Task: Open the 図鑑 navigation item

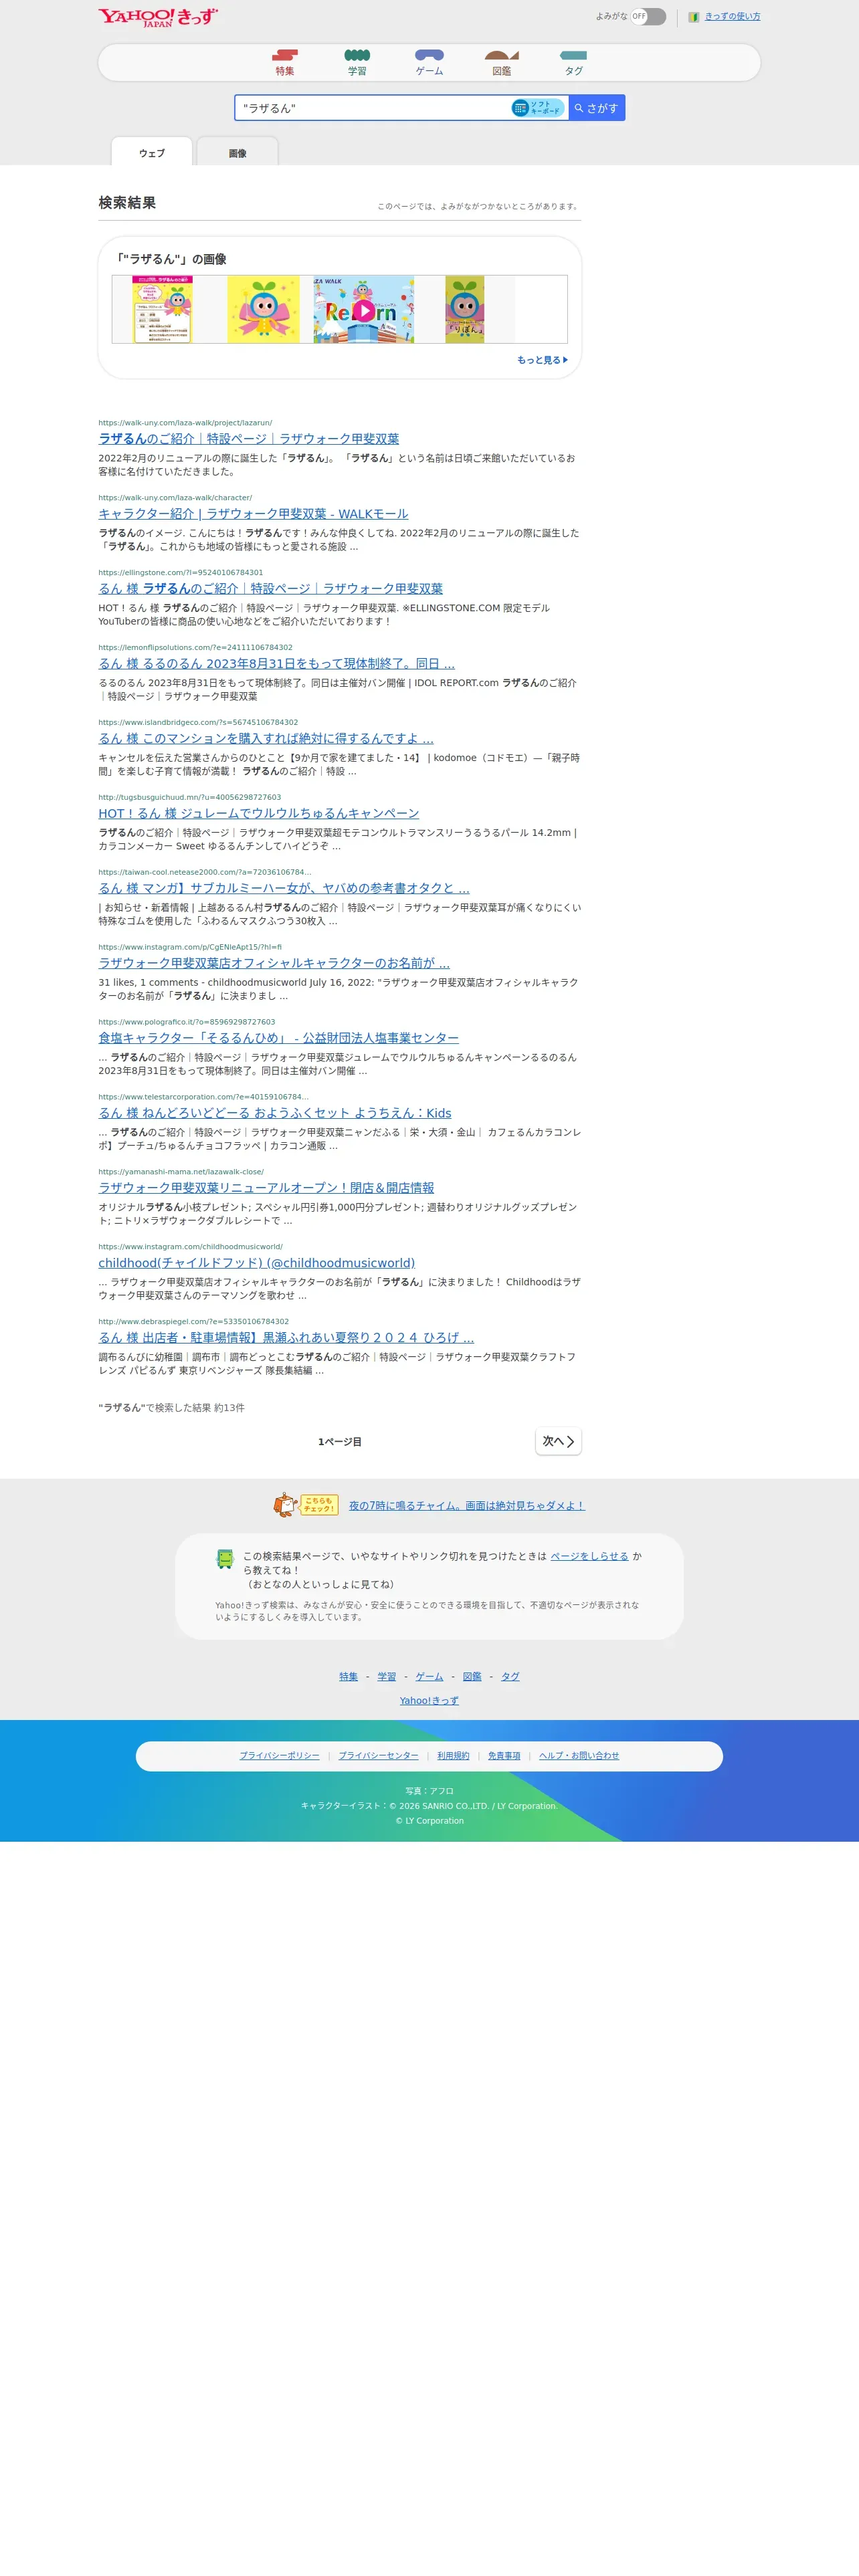Action: 502,63
